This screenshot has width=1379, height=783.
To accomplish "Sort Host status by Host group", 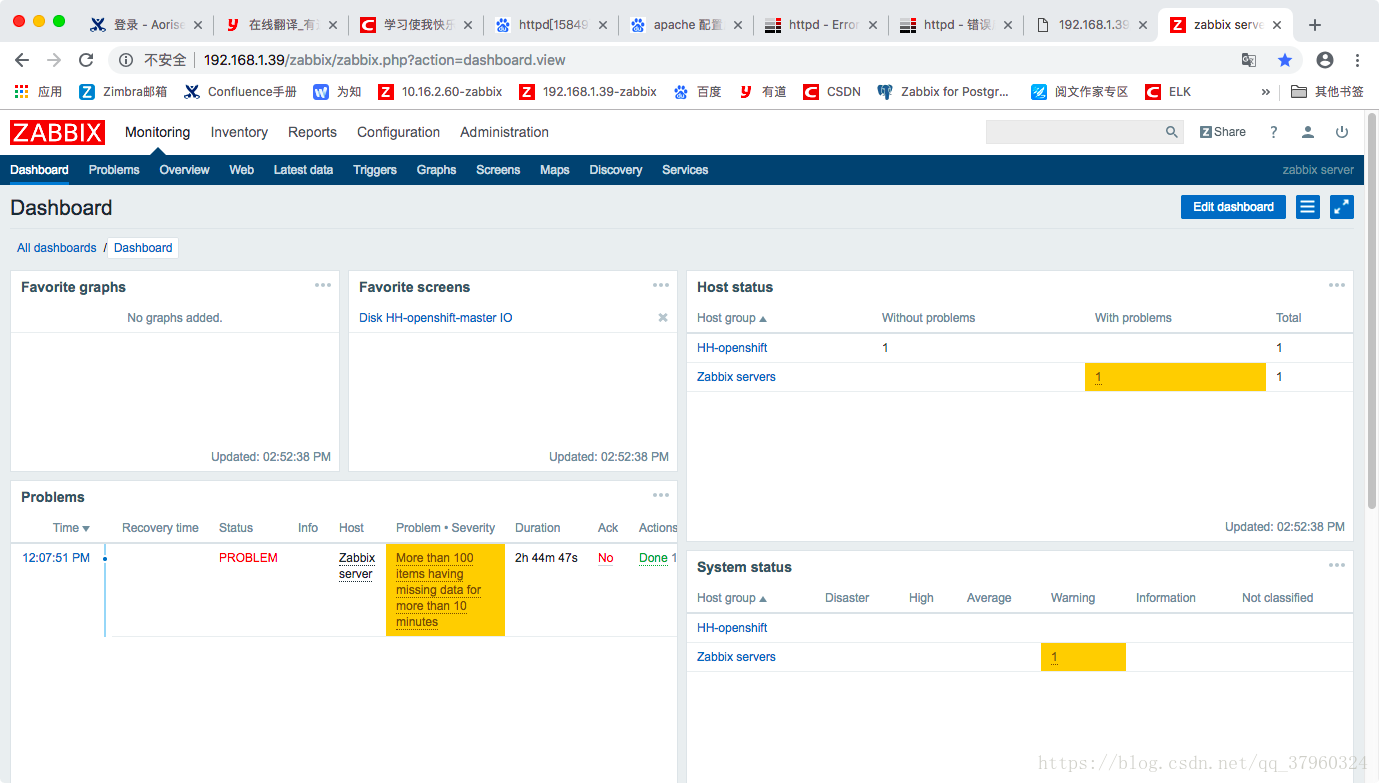I will [732, 318].
